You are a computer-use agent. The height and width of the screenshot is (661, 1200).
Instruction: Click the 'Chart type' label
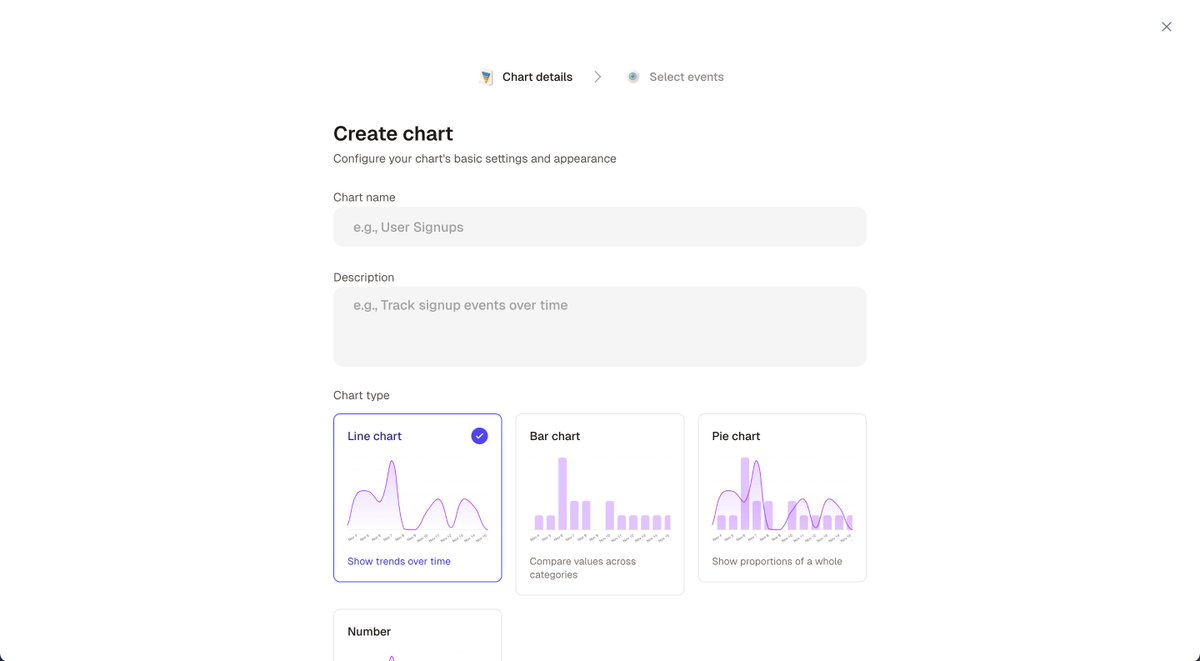click(362, 396)
